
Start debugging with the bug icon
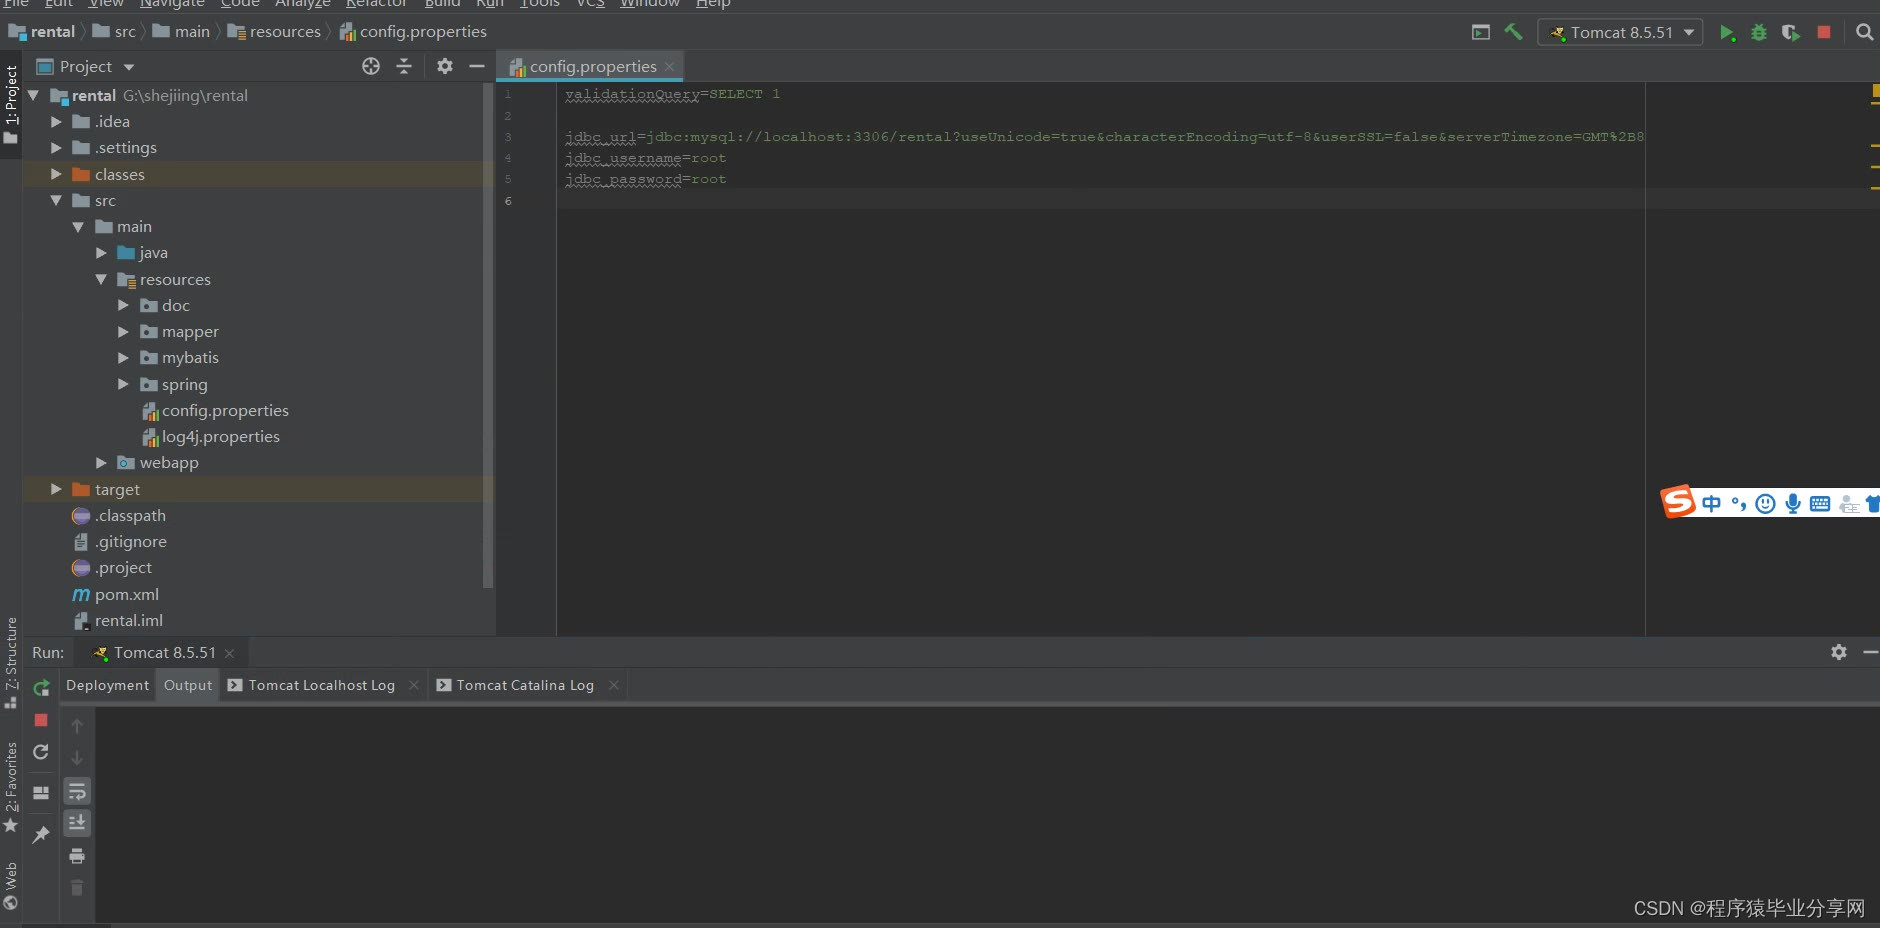click(x=1759, y=32)
